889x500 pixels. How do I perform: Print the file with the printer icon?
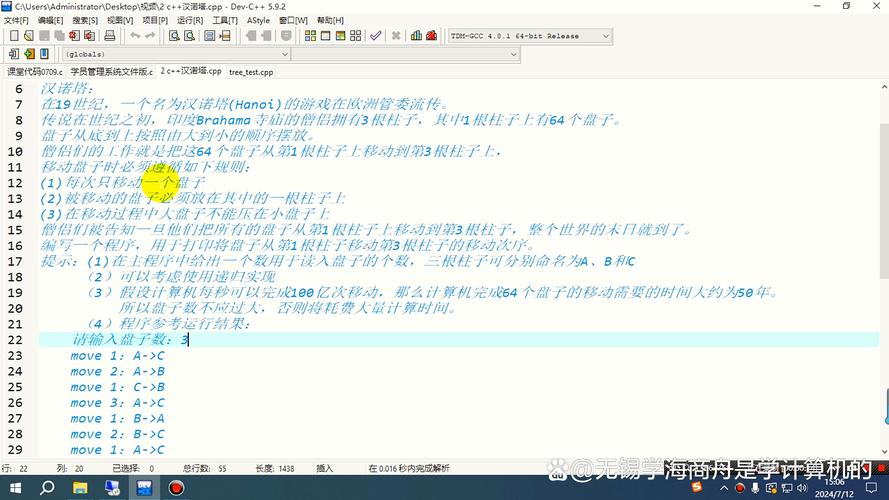[109, 36]
